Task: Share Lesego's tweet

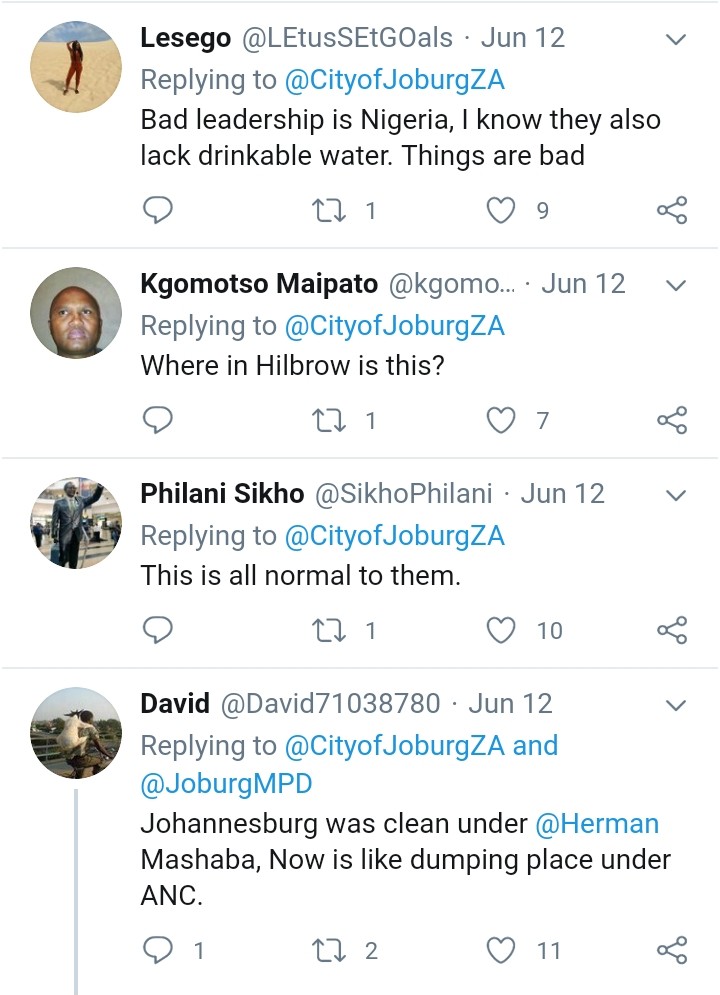Action: click(x=672, y=210)
